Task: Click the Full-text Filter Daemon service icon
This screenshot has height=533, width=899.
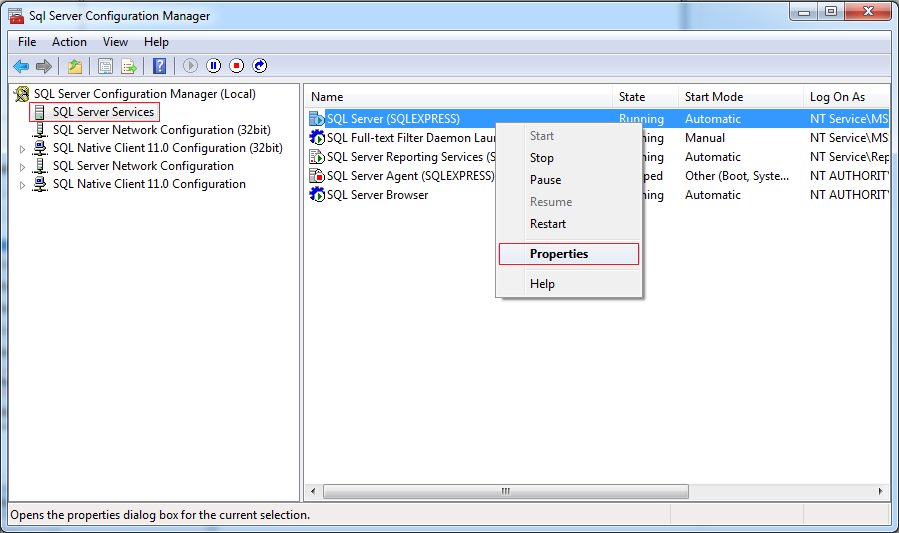Action: point(316,138)
